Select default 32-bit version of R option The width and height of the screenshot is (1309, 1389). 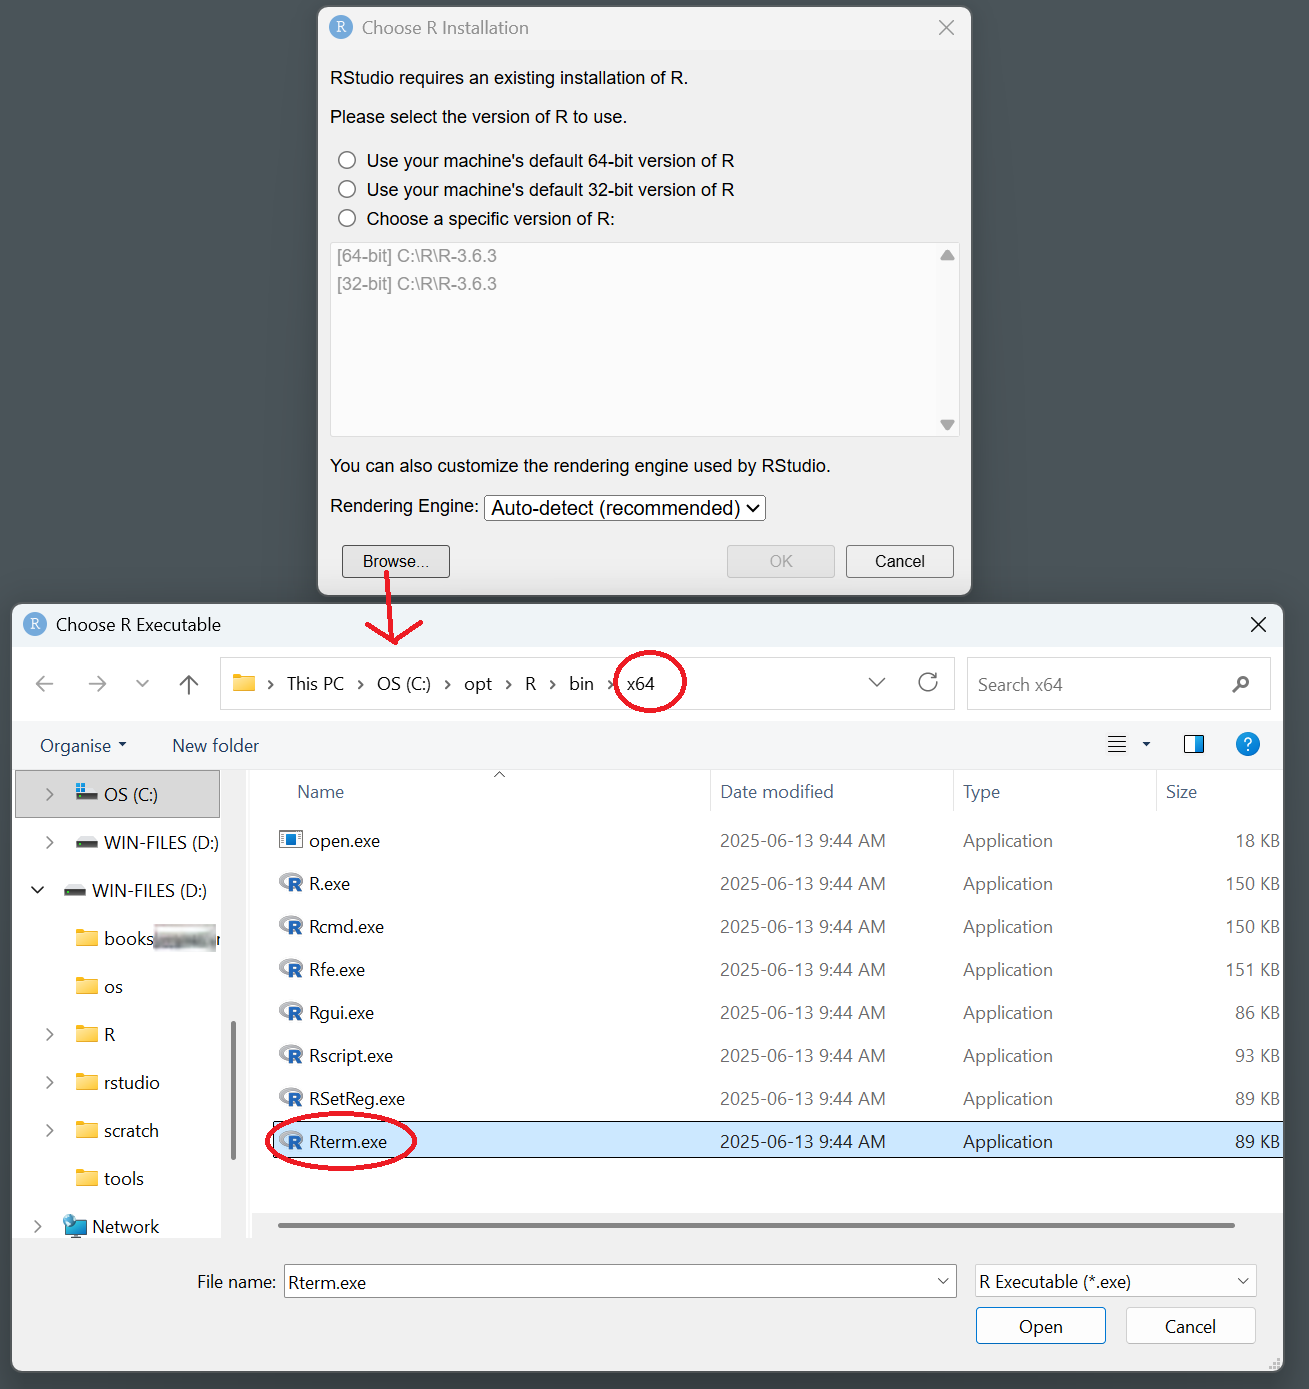(x=347, y=189)
